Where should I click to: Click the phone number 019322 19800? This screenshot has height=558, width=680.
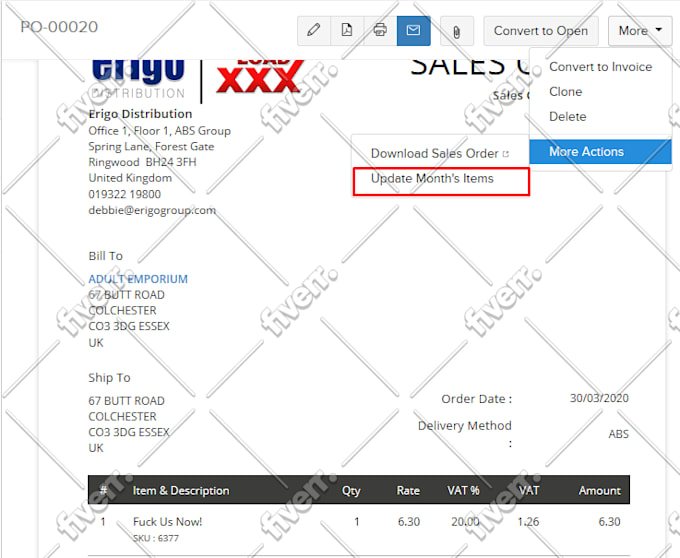tap(124, 194)
